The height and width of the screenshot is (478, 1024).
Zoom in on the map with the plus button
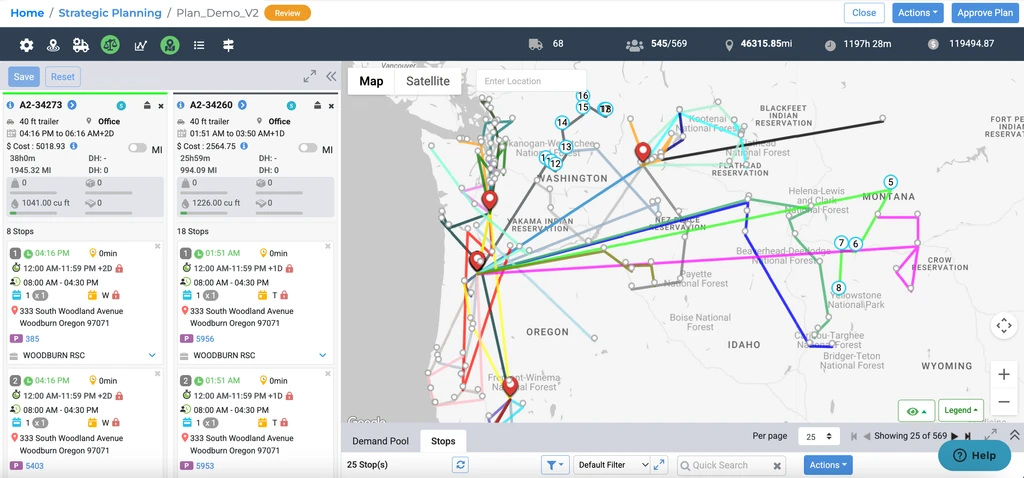tap(1003, 374)
